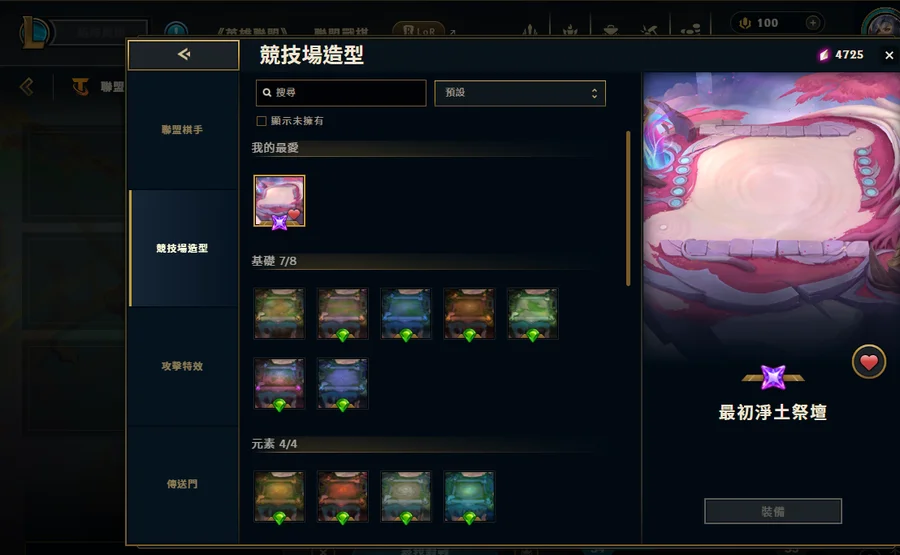Select the first basic arena skin thumbnail

pyautogui.click(x=280, y=313)
